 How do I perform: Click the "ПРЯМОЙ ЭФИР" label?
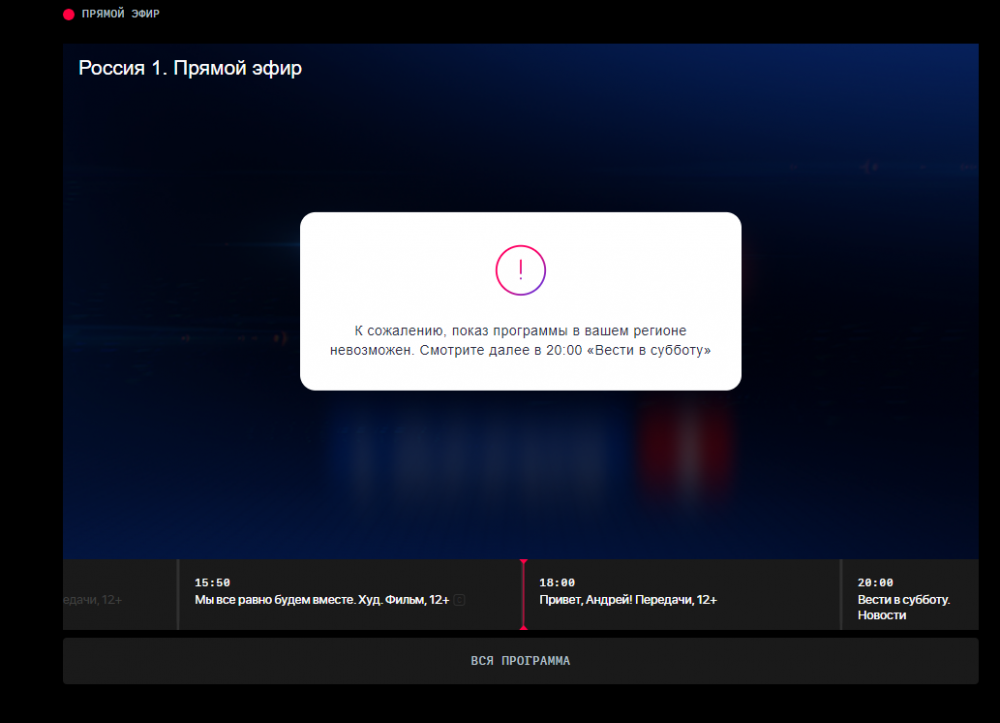click(121, 14)
